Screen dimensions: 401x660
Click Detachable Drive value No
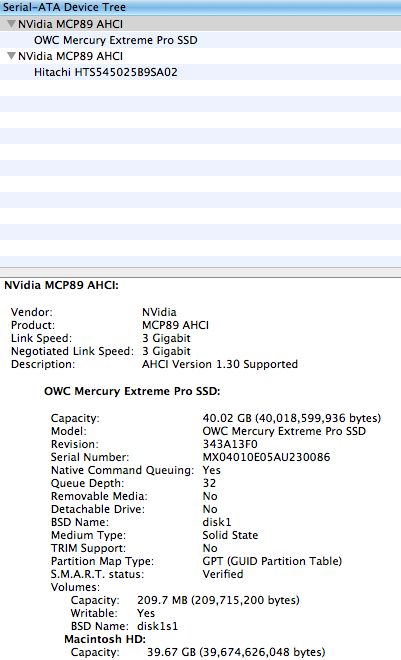click(210, 510)
